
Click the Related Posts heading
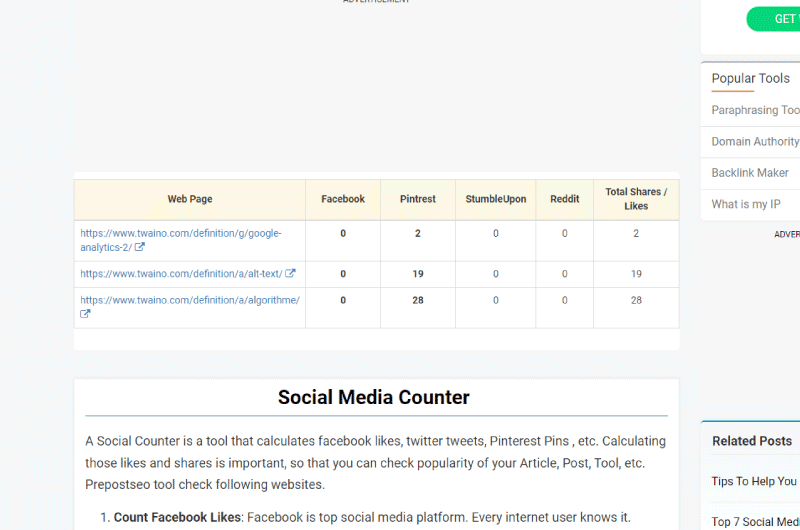tap(752, 441)
